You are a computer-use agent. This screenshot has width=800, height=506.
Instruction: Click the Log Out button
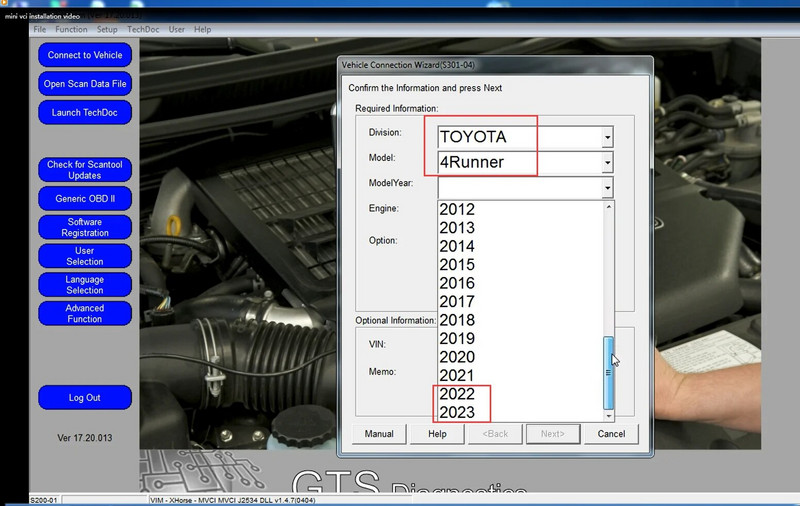click(x=85, y=397)
